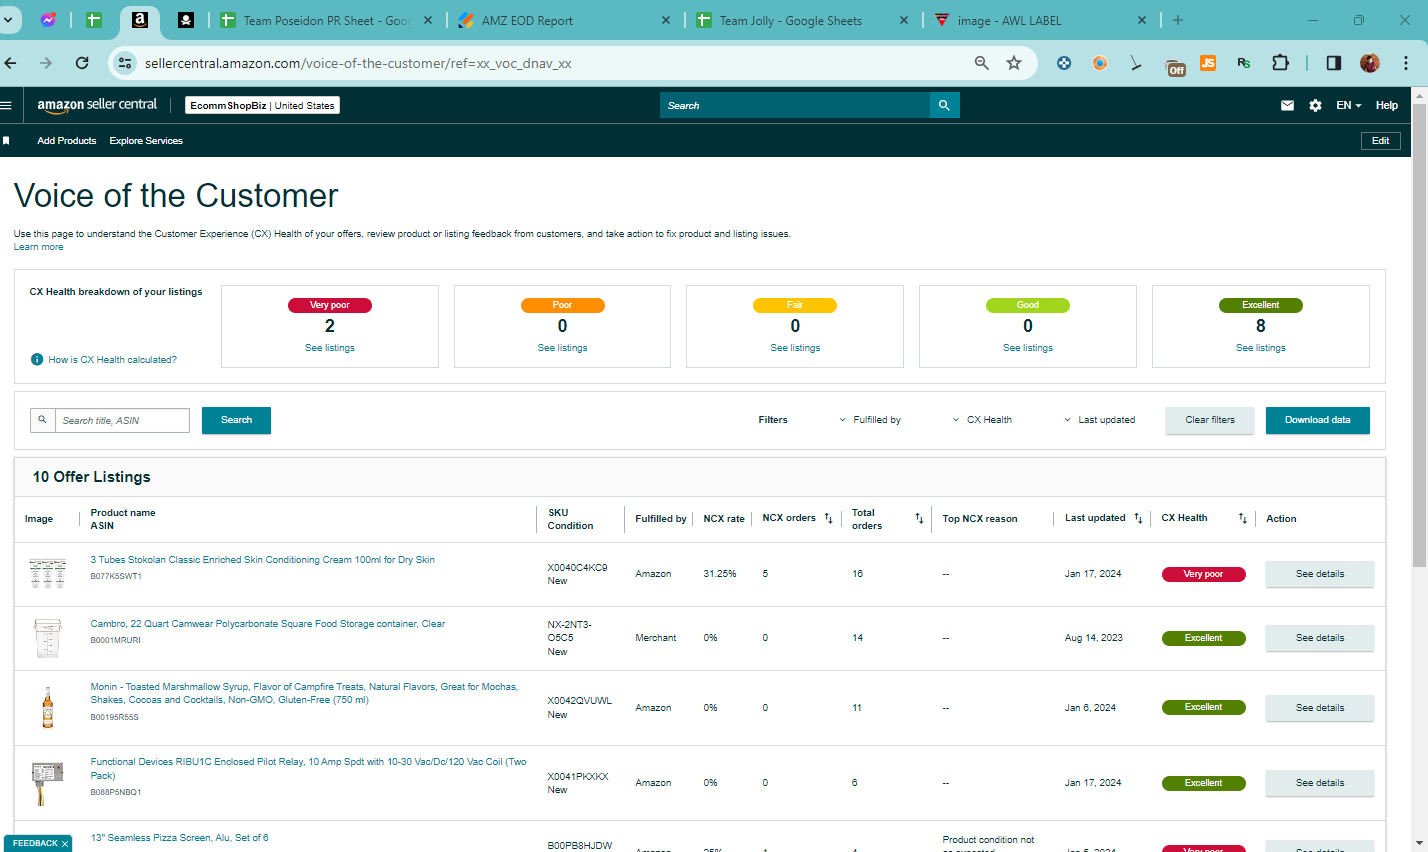Close the FEEDBACK widget with its X
The image size is (1428, 852).
[65, 844]
